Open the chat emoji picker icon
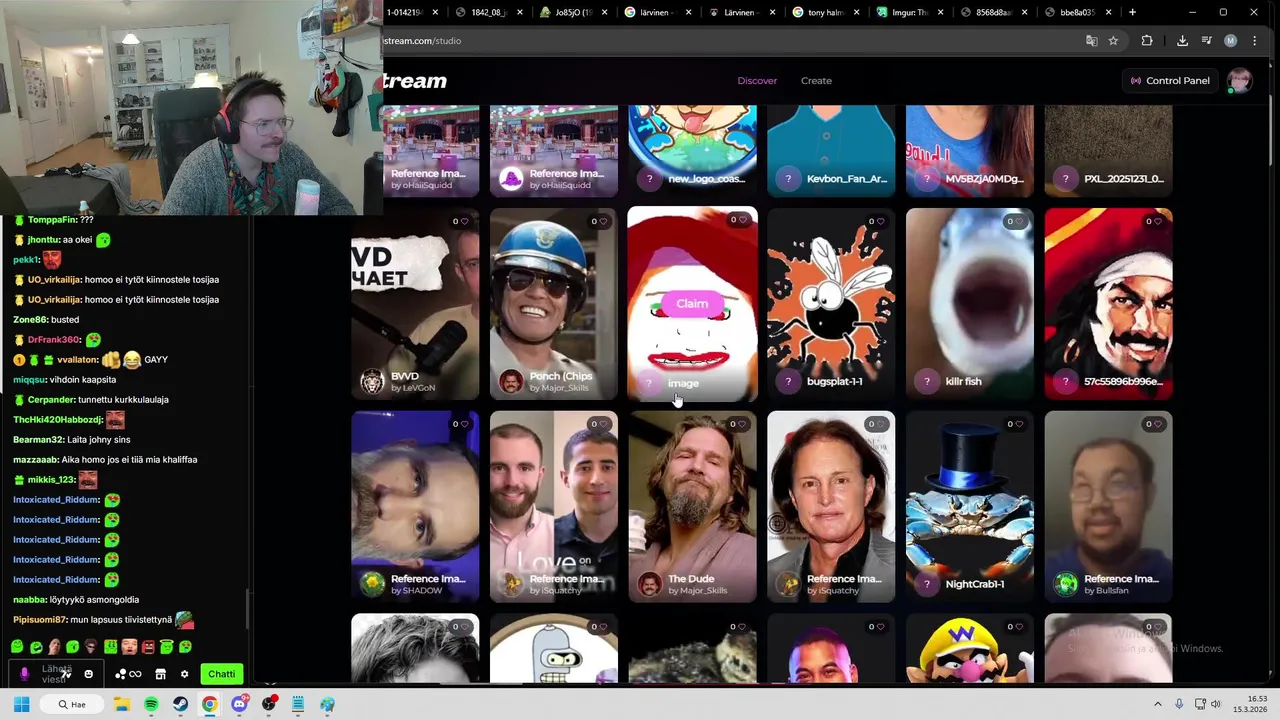This screenshot has width=1280, height=720. [88, 674]
